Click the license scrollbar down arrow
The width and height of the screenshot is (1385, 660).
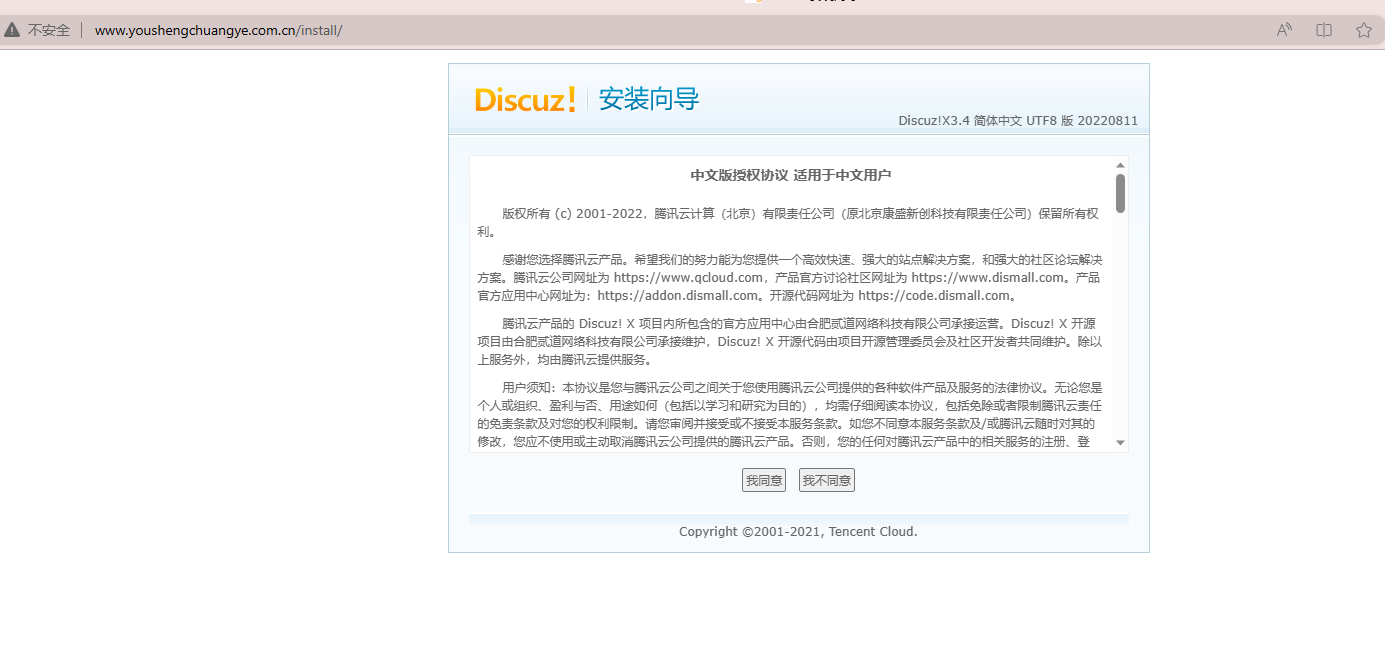coord(1120,442)
